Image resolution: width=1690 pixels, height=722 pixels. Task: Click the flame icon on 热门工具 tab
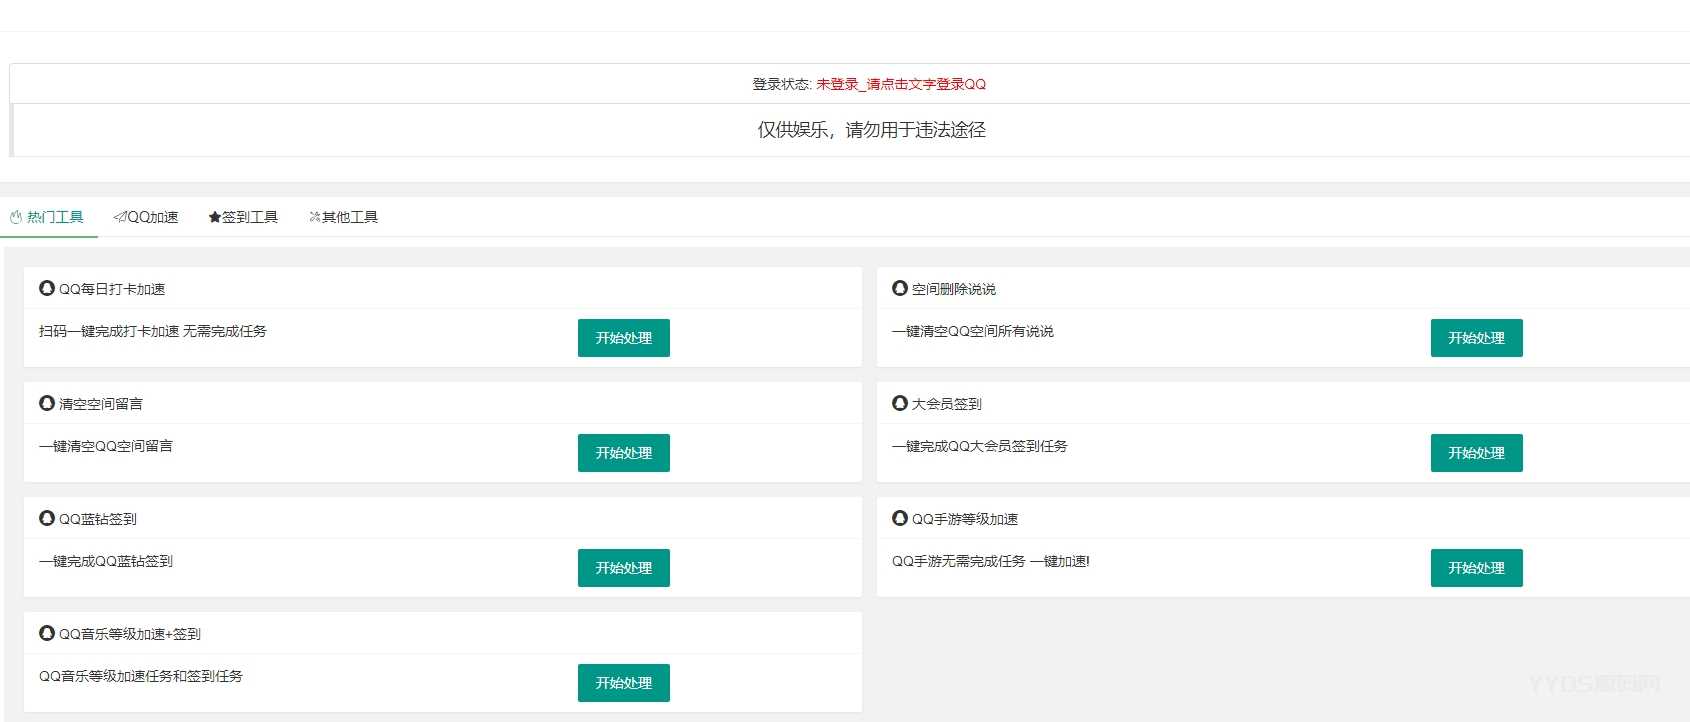click(16, 217)
